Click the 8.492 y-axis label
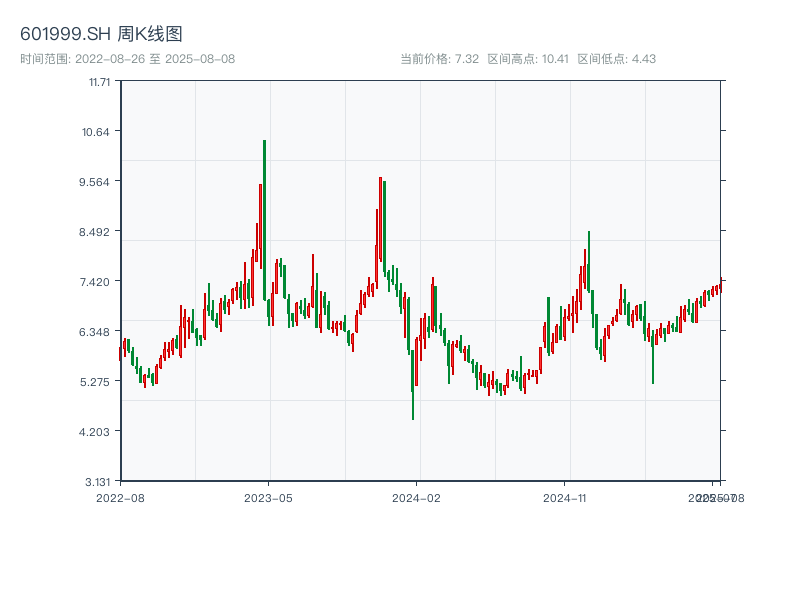This screenshot has height=600, width=800. [98, 231]
